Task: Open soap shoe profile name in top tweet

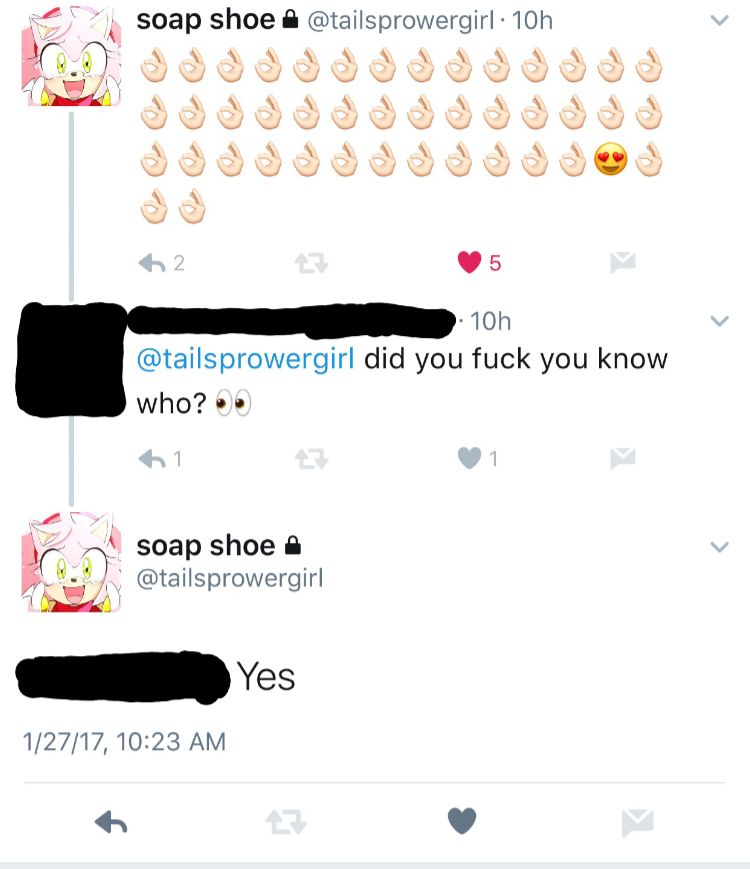Action: click(x=206, y=21)
